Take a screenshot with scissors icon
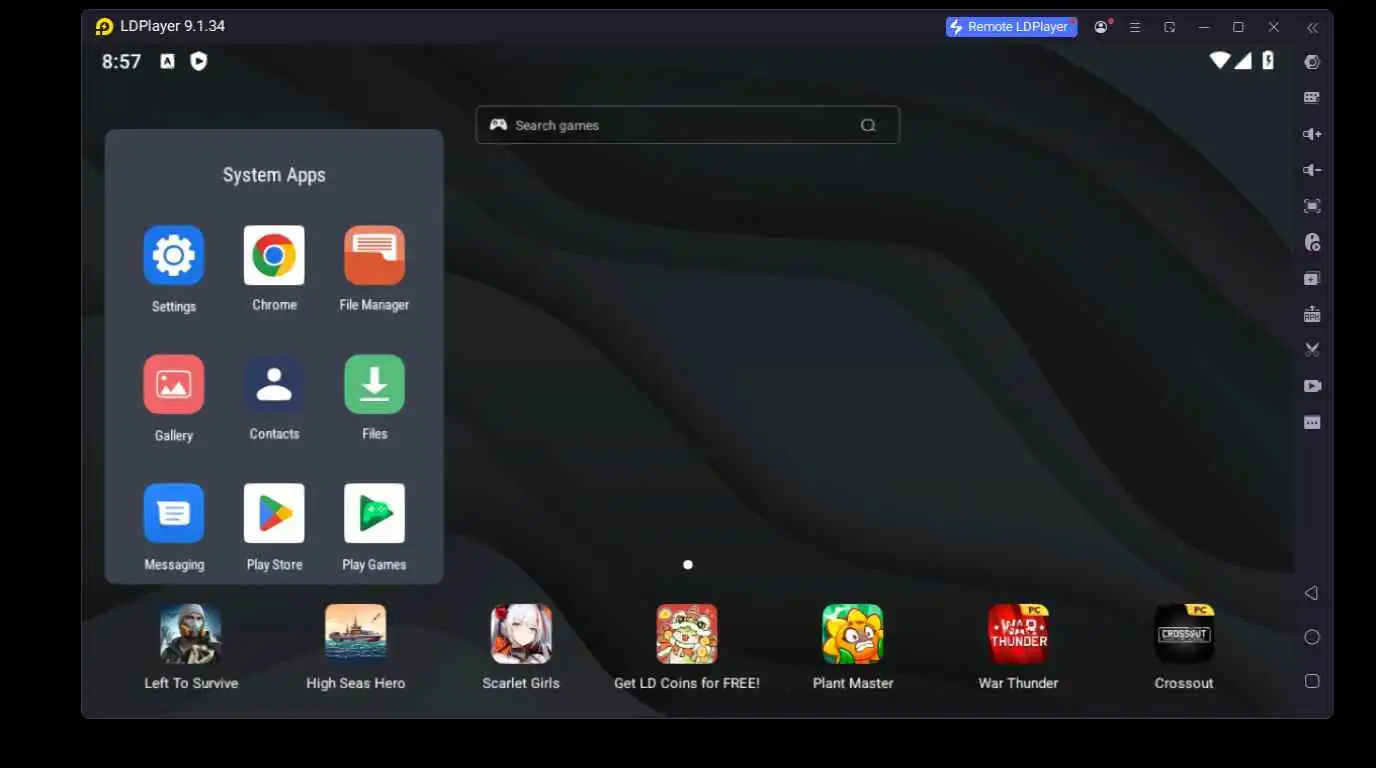1376x768 pixels. [1312, 350]
